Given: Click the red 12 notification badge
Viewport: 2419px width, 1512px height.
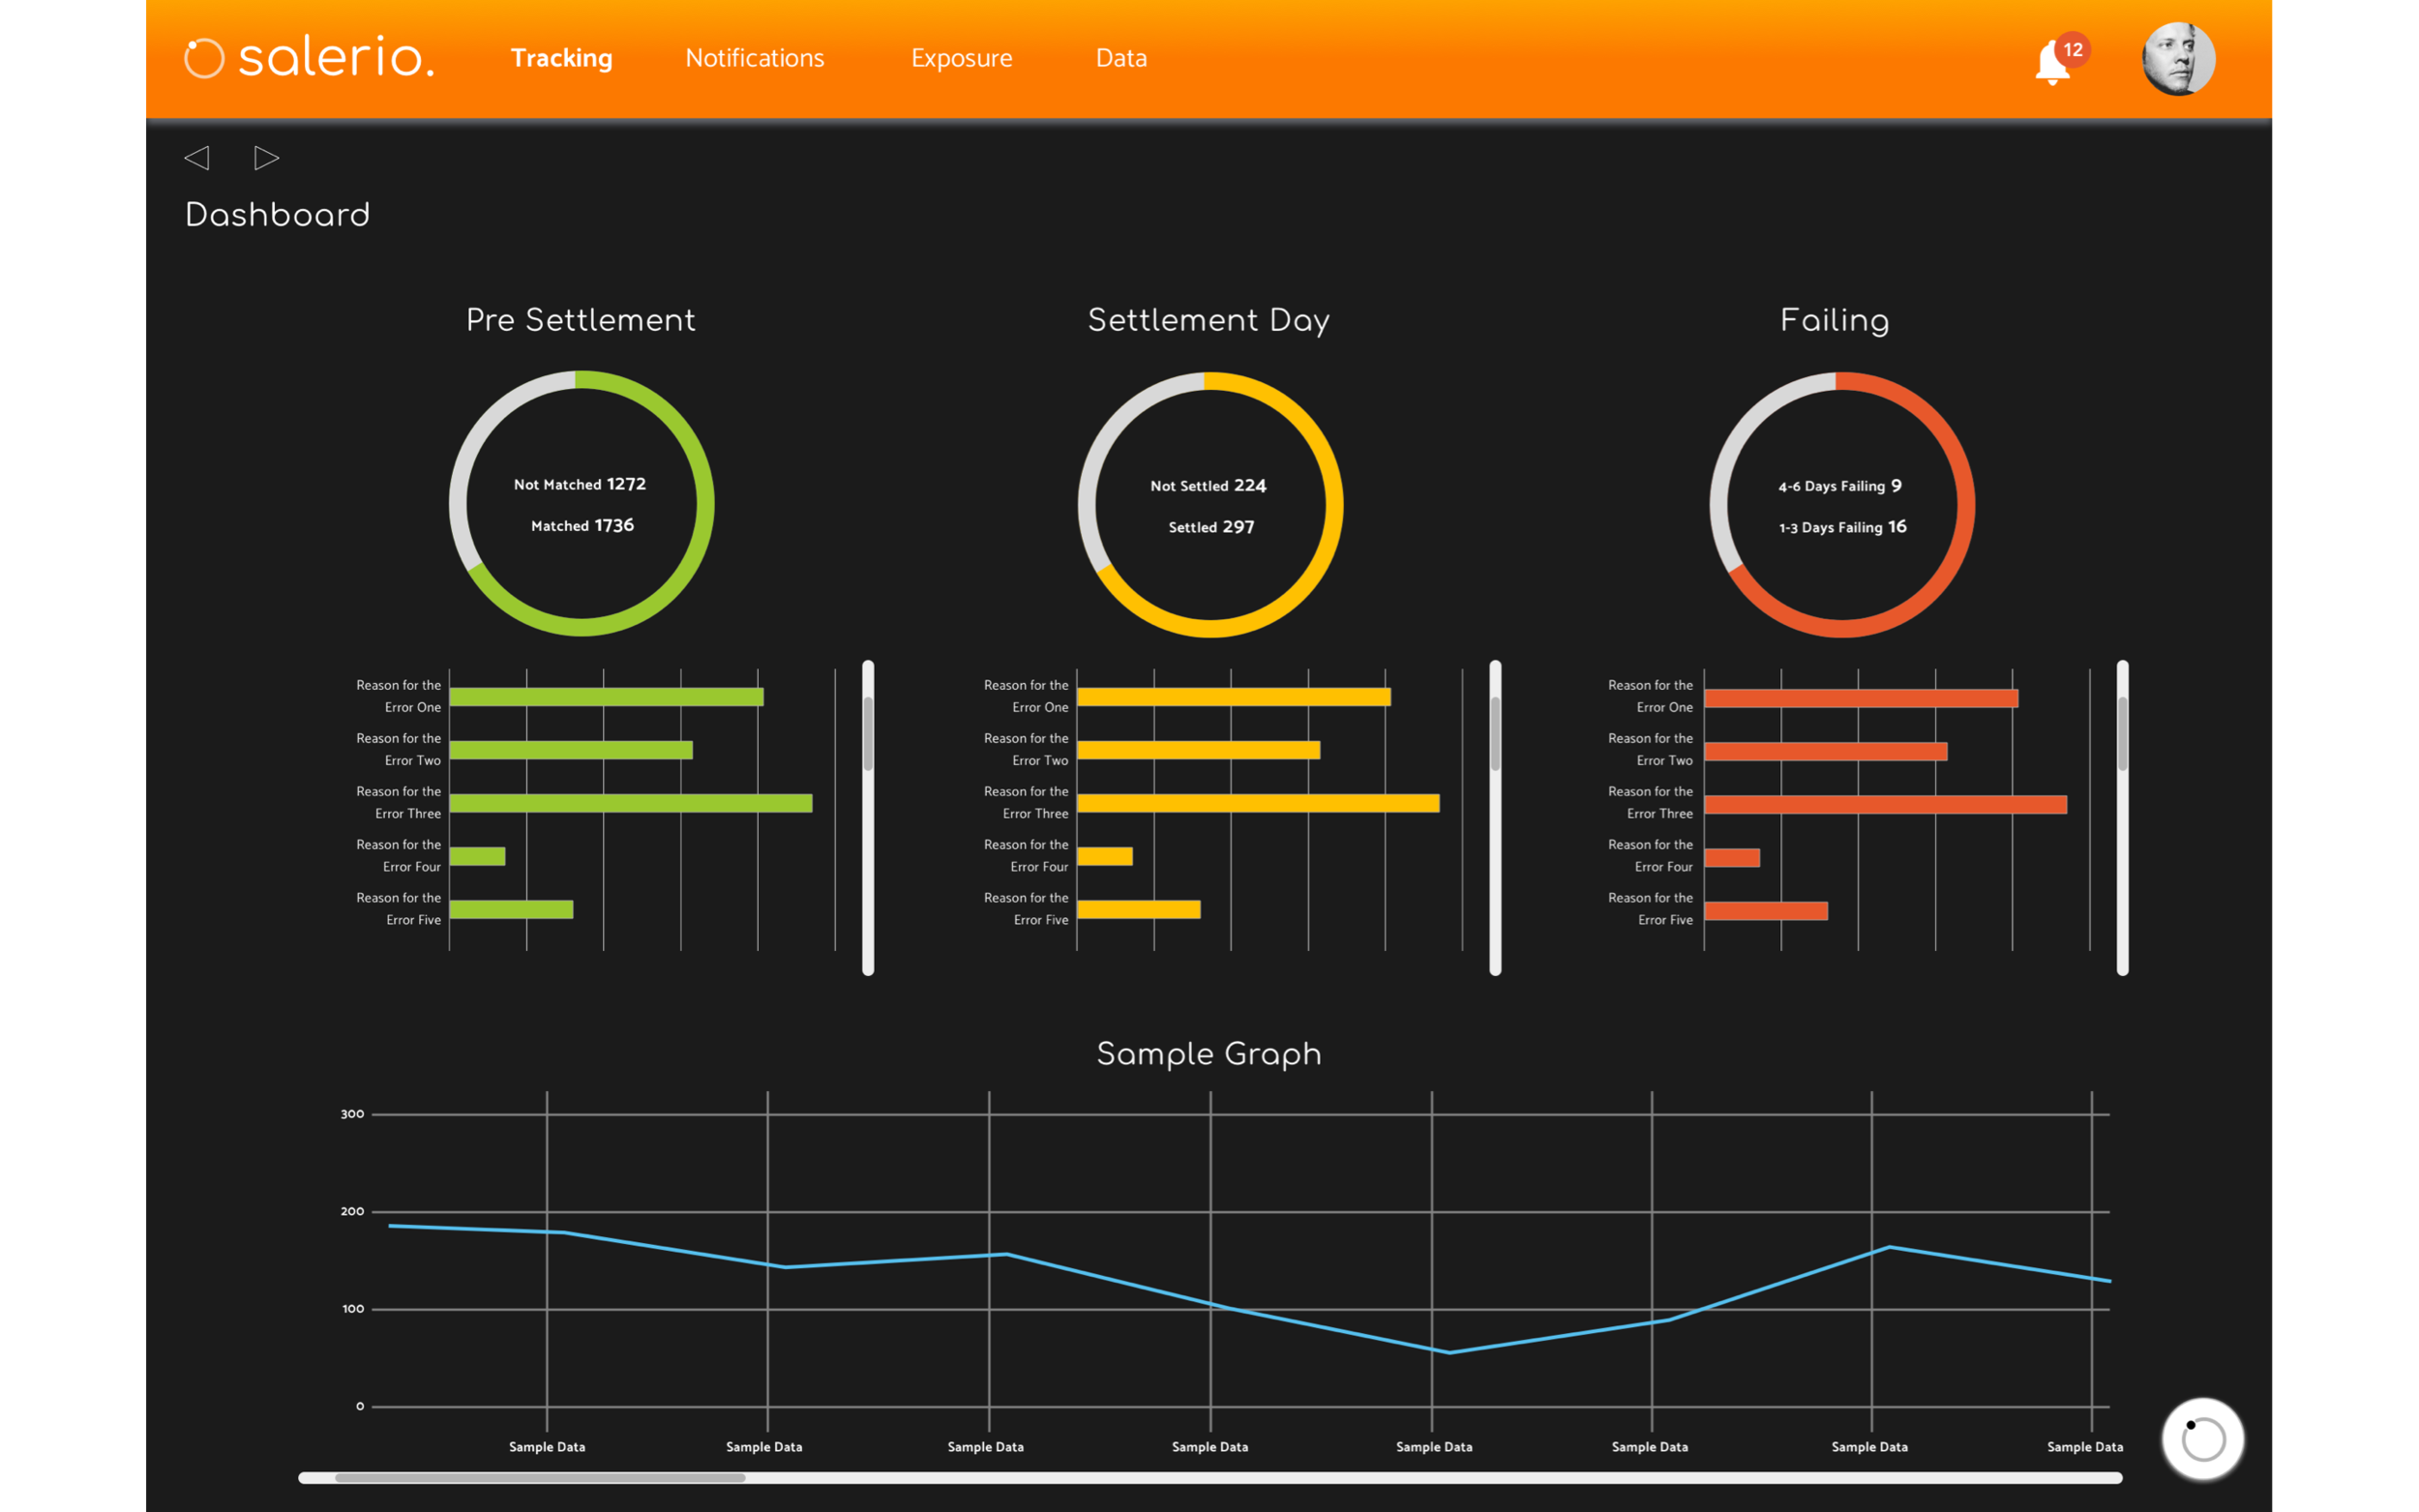Looking at the screenshot, I should (2072, 49).
